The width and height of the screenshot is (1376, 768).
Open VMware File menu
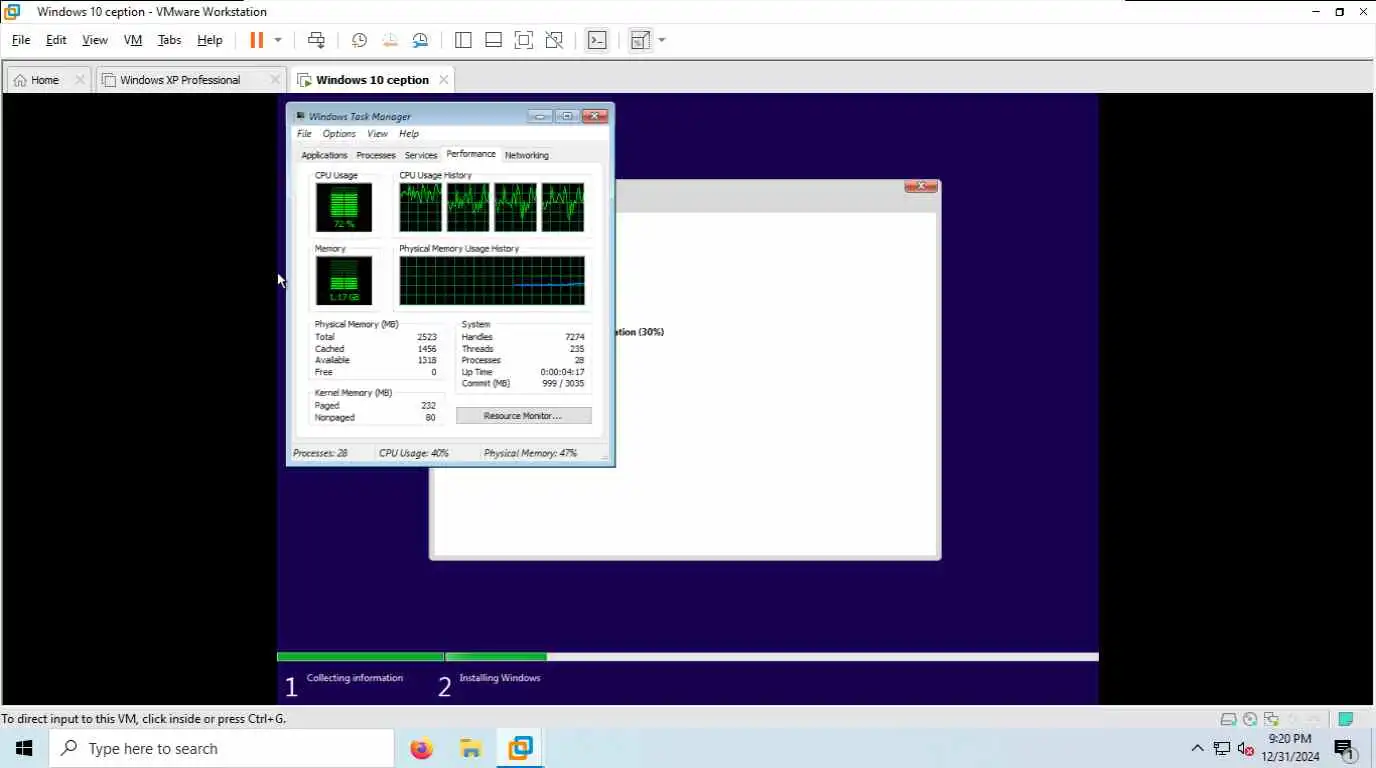point(21,40)
